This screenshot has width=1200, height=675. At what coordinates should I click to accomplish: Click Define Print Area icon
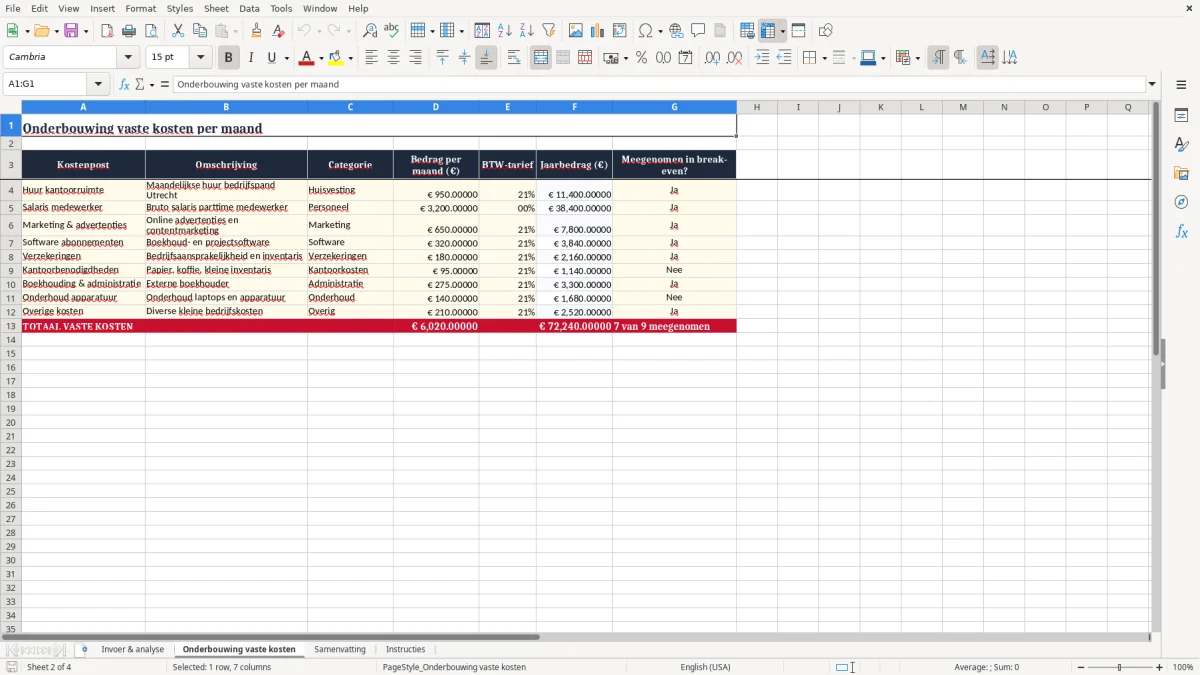point(747,31)
